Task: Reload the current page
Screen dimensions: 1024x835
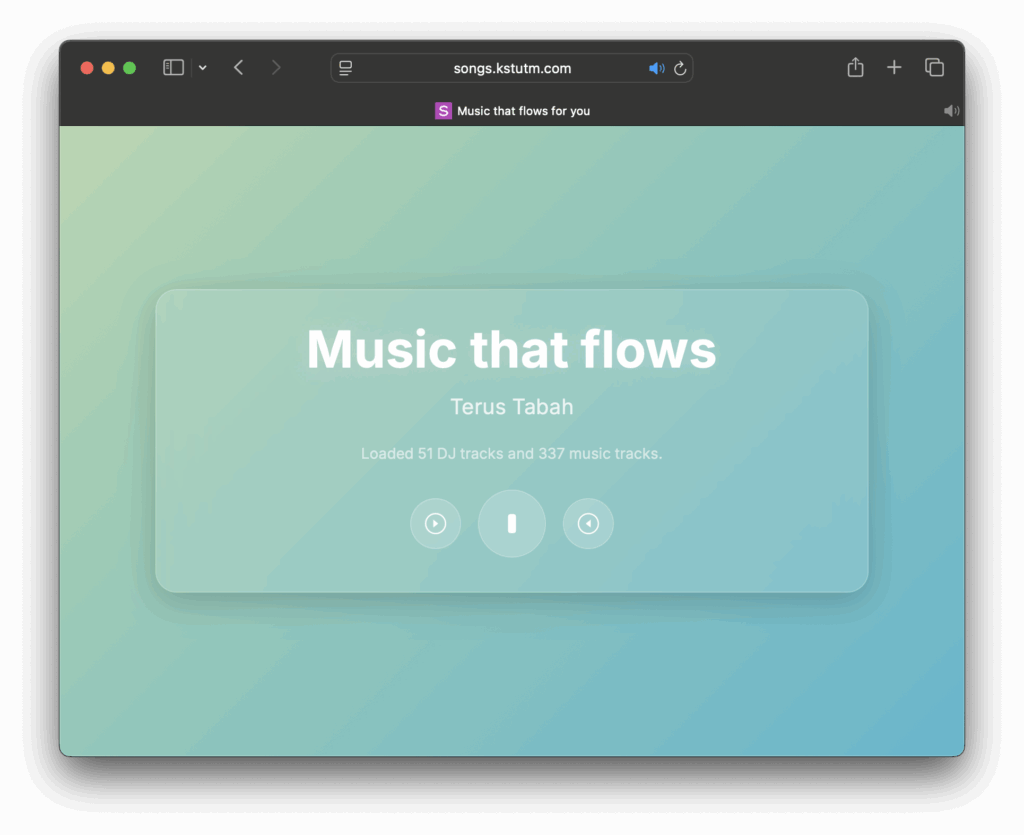Action: tap(680, 68)
